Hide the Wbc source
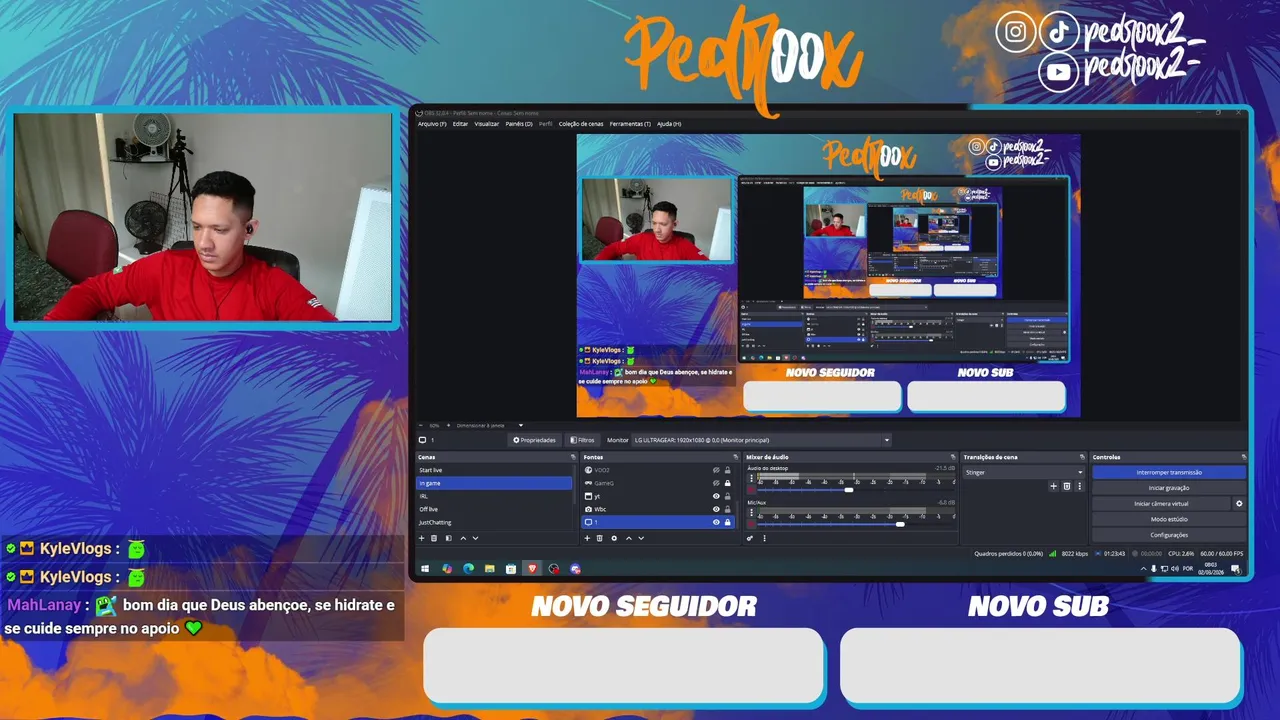 click(716, 509)
